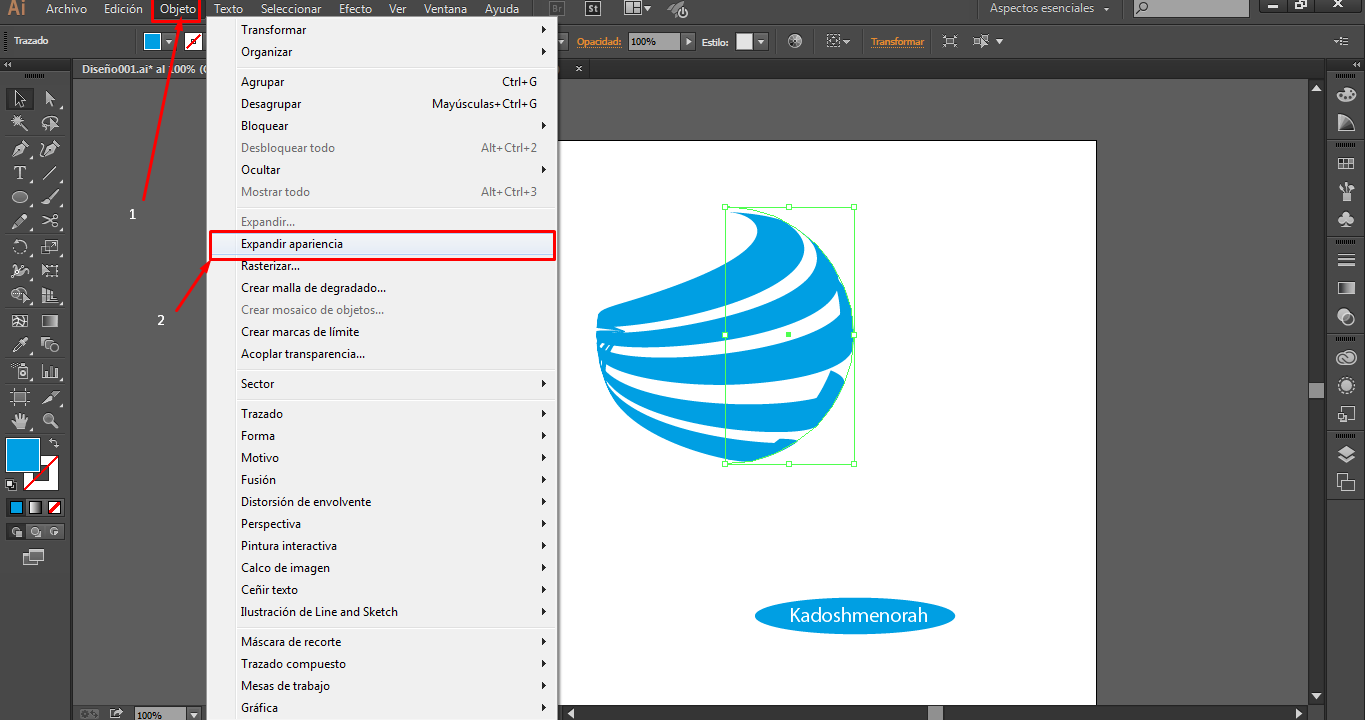This screenshot has width=1365, height=720.
Task: Select the Eyedropper tool
Action: [20, 346]
